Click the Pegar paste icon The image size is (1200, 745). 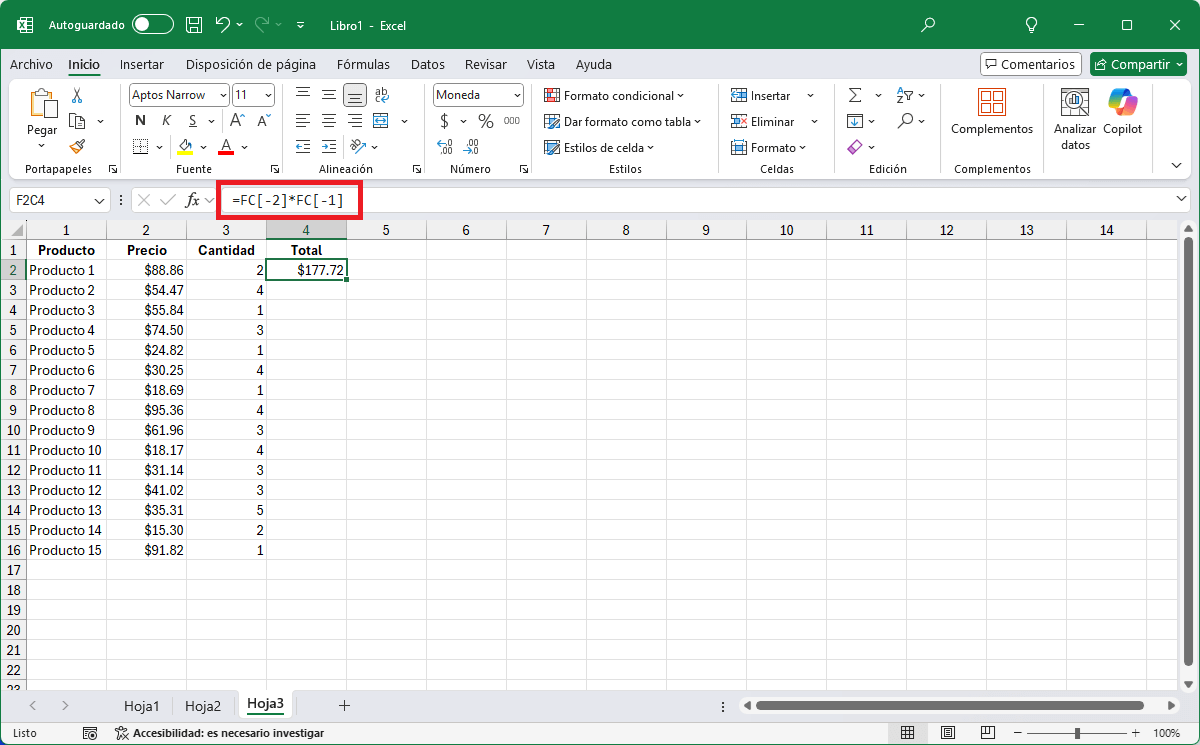[x=42, y=104]
